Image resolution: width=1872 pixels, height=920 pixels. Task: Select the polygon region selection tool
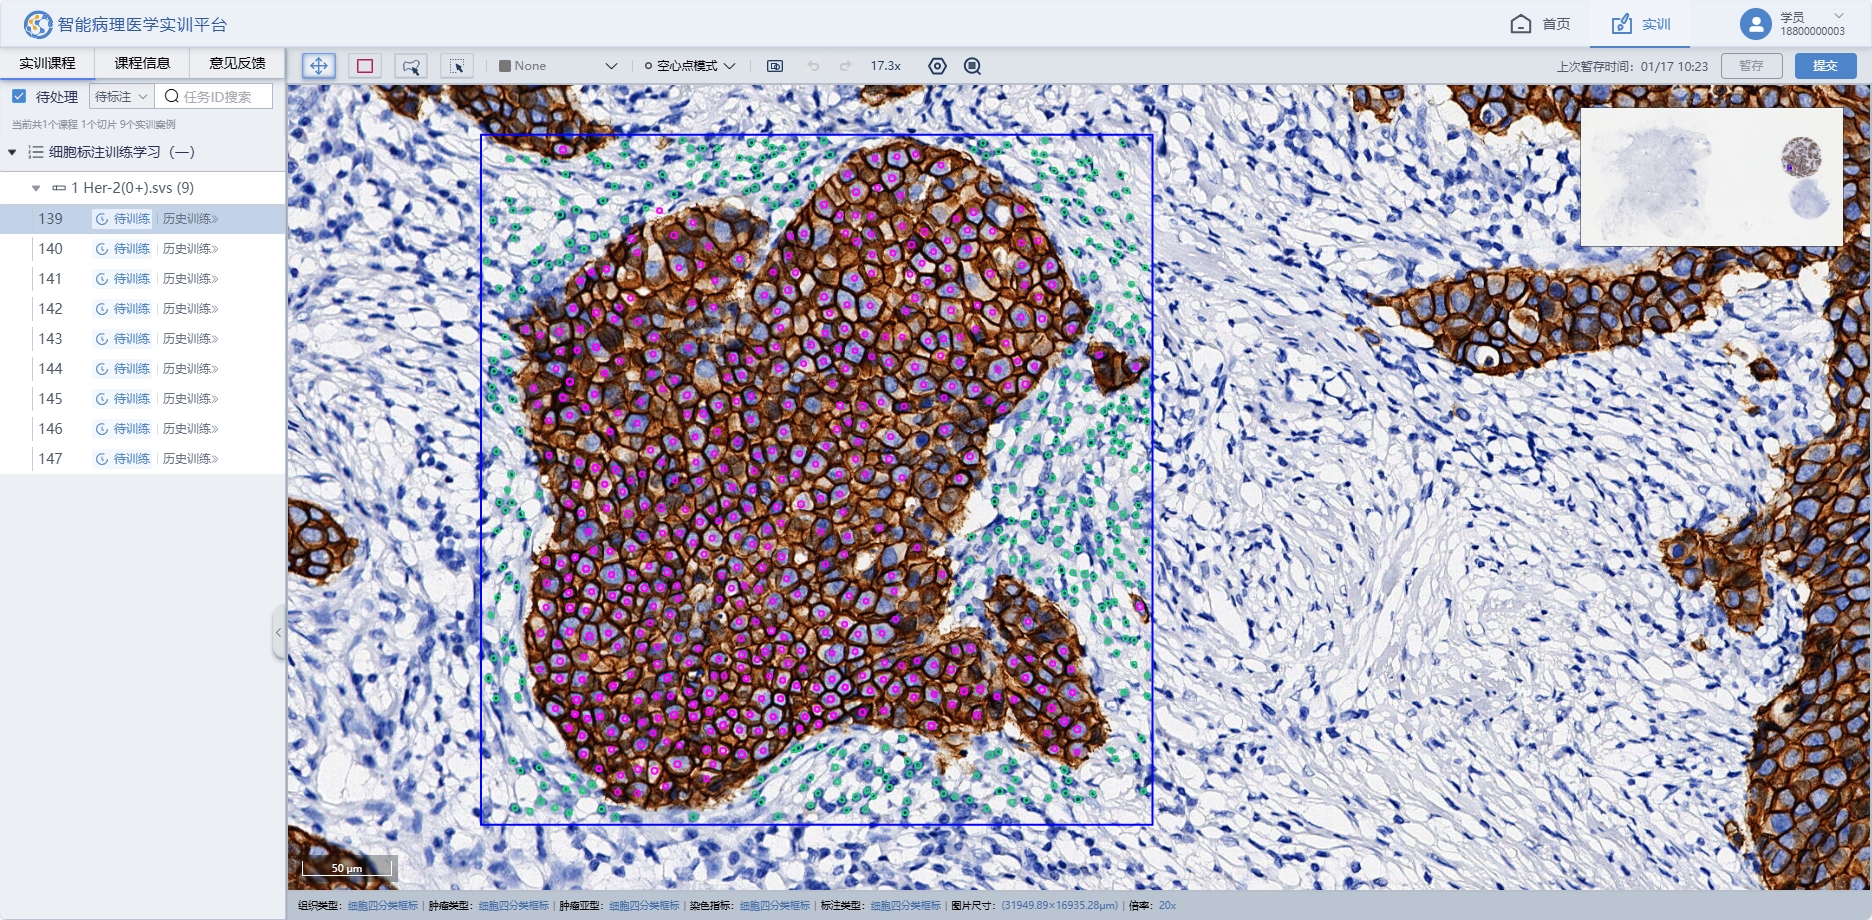pos(411,66)
